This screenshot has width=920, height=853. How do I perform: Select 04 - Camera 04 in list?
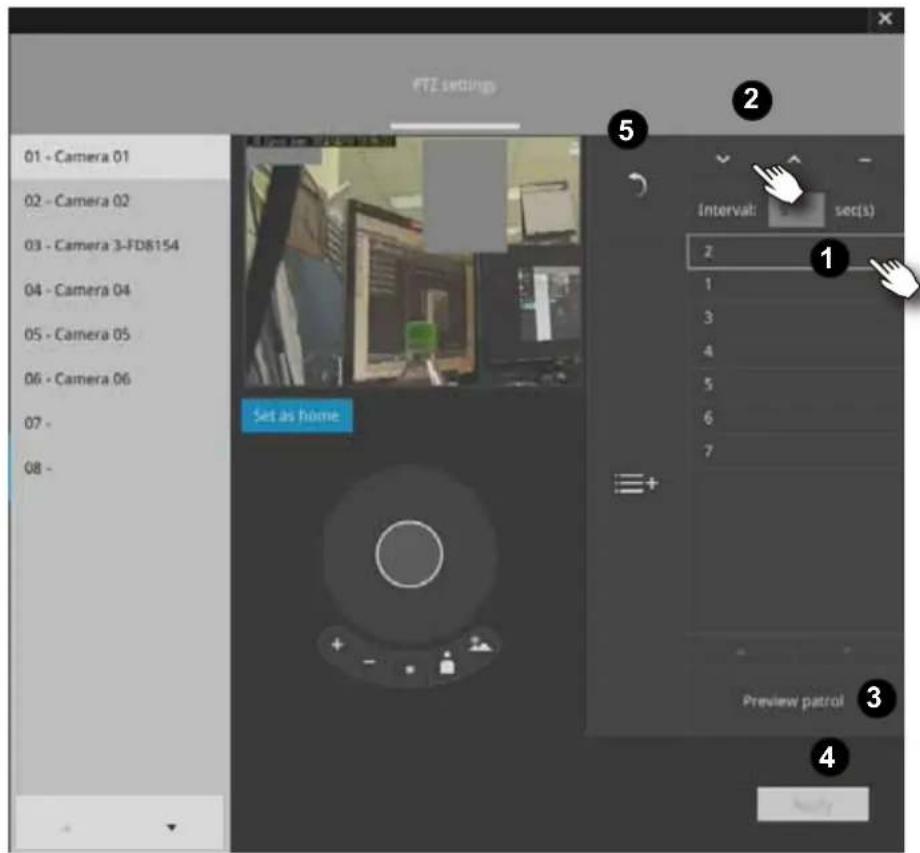[120, 290]
